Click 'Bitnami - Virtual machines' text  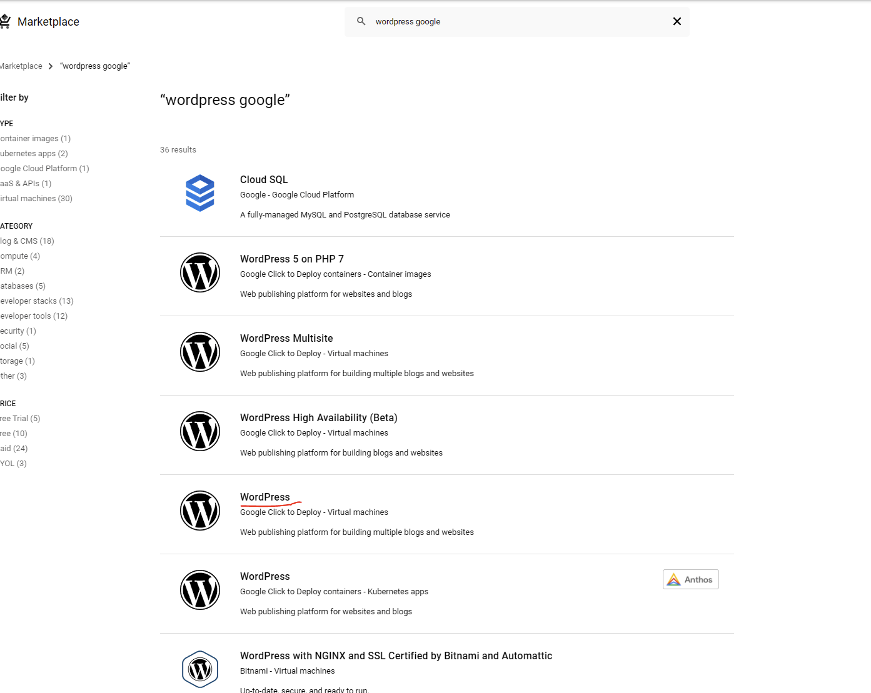(287, 671)
